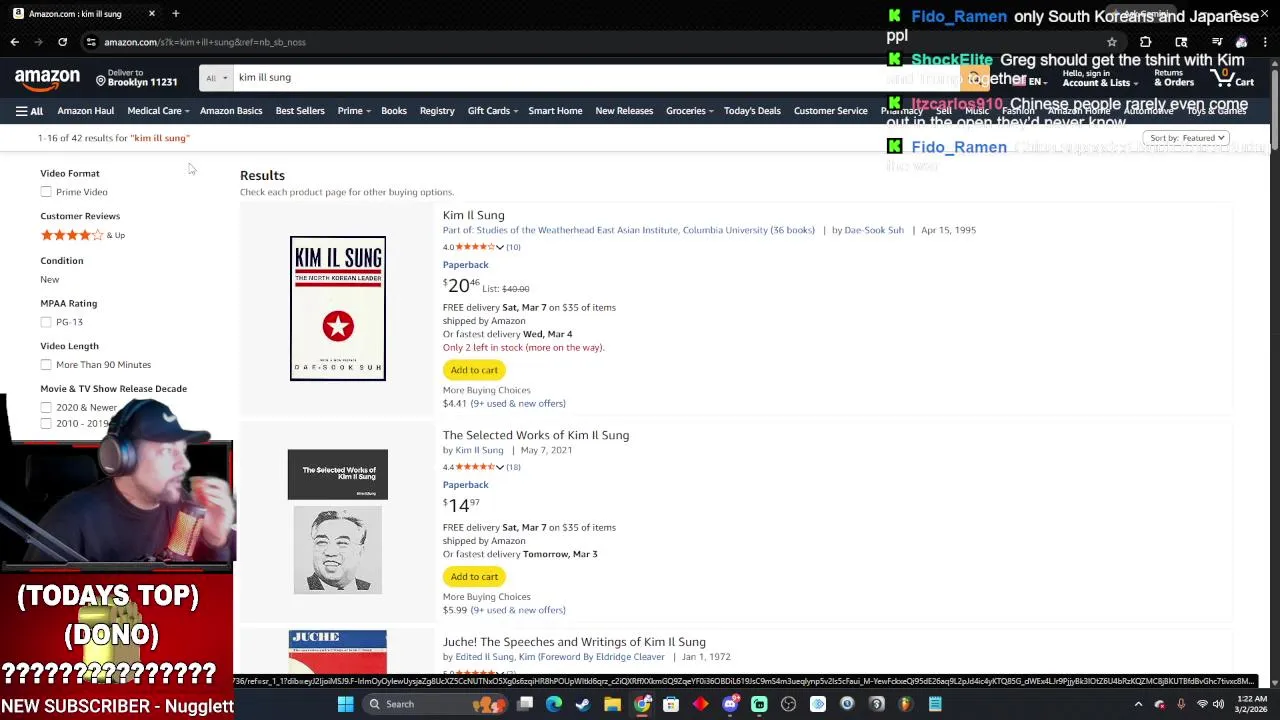Open Kim Il Sung book cover thumbnail
This screenshot has width=1280, height=720.
pyautogui.click(x=338, y=308)
